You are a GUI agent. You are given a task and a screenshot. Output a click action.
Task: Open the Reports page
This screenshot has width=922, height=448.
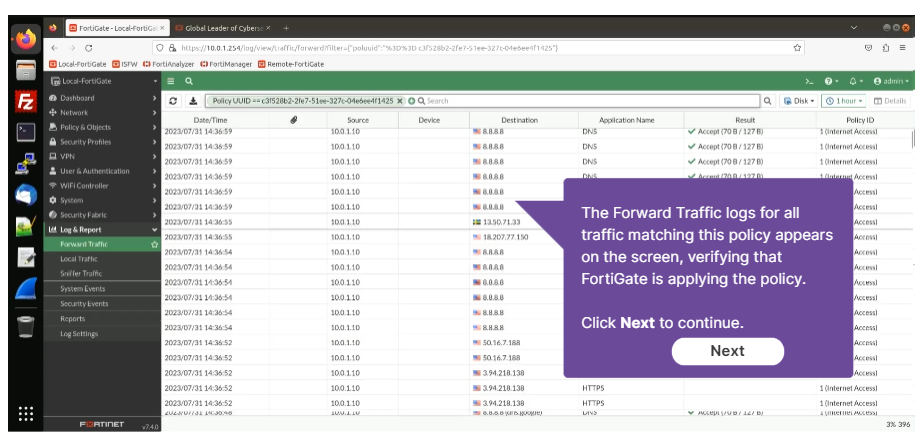102,319
